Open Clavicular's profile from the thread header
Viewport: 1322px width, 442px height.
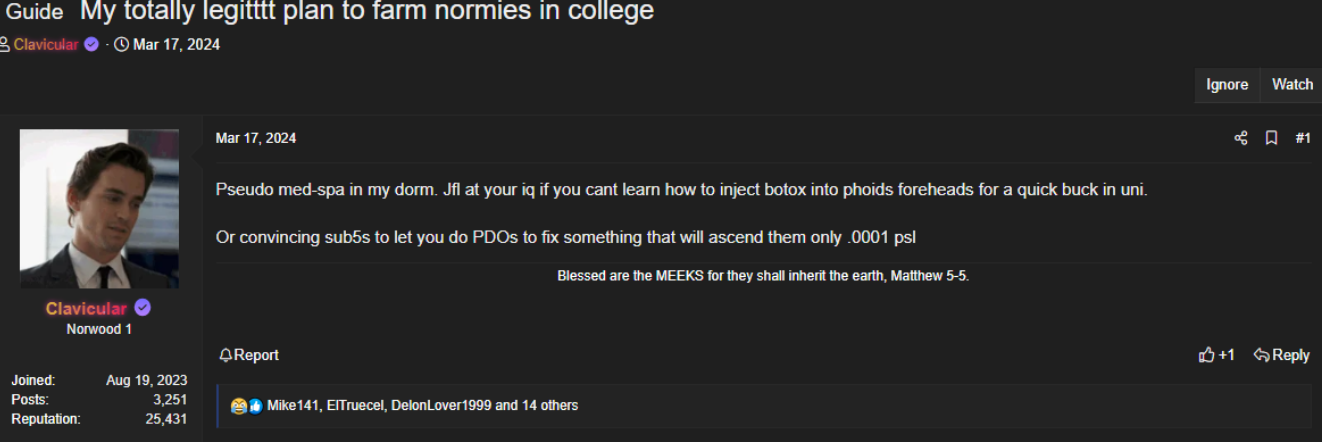point(46,44)
